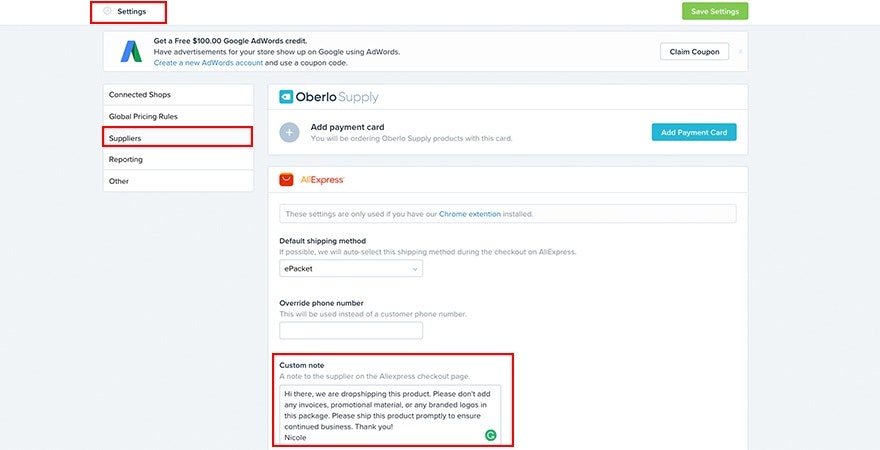Open the Default shipping method dropdown

pyautogui.click(x=351, y=268)
